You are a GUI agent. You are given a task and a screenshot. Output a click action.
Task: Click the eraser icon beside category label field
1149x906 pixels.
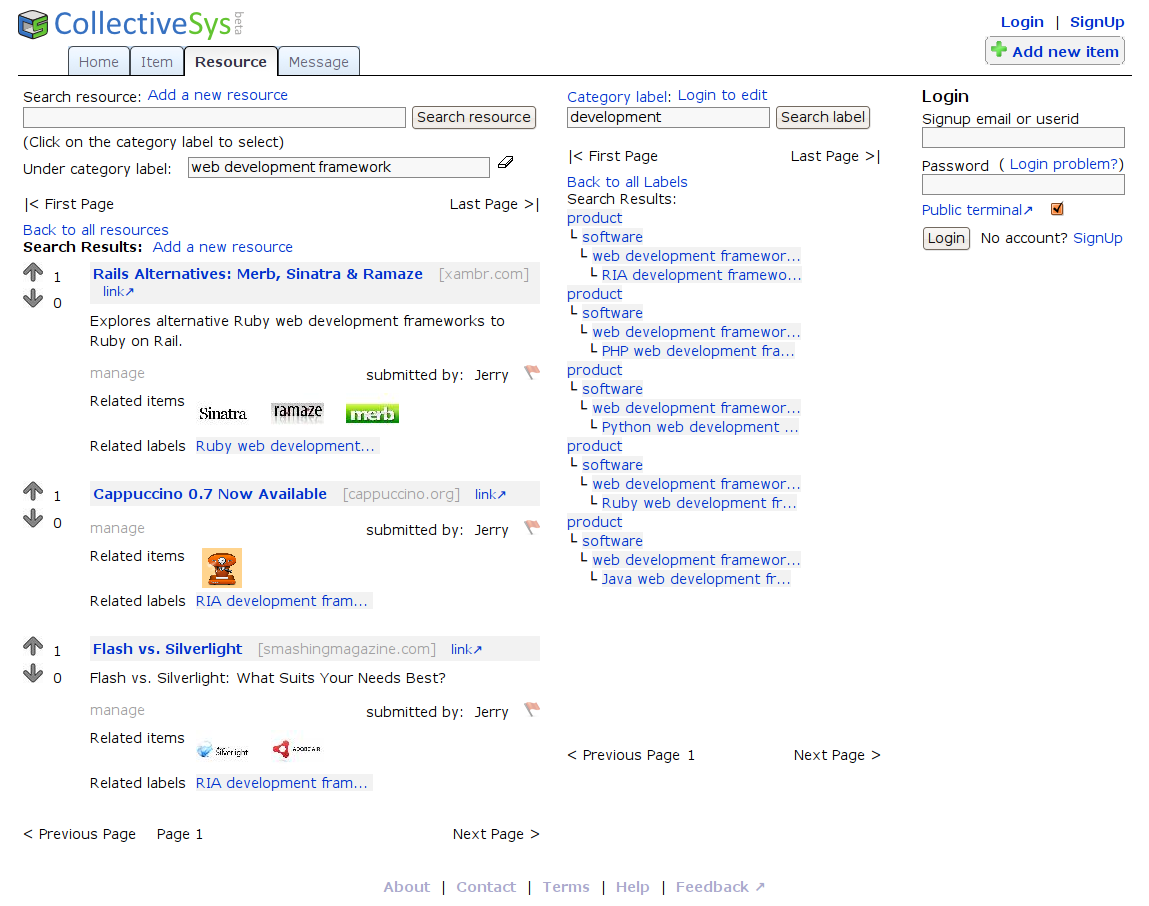pyautogui.click(x=505, y=162)
